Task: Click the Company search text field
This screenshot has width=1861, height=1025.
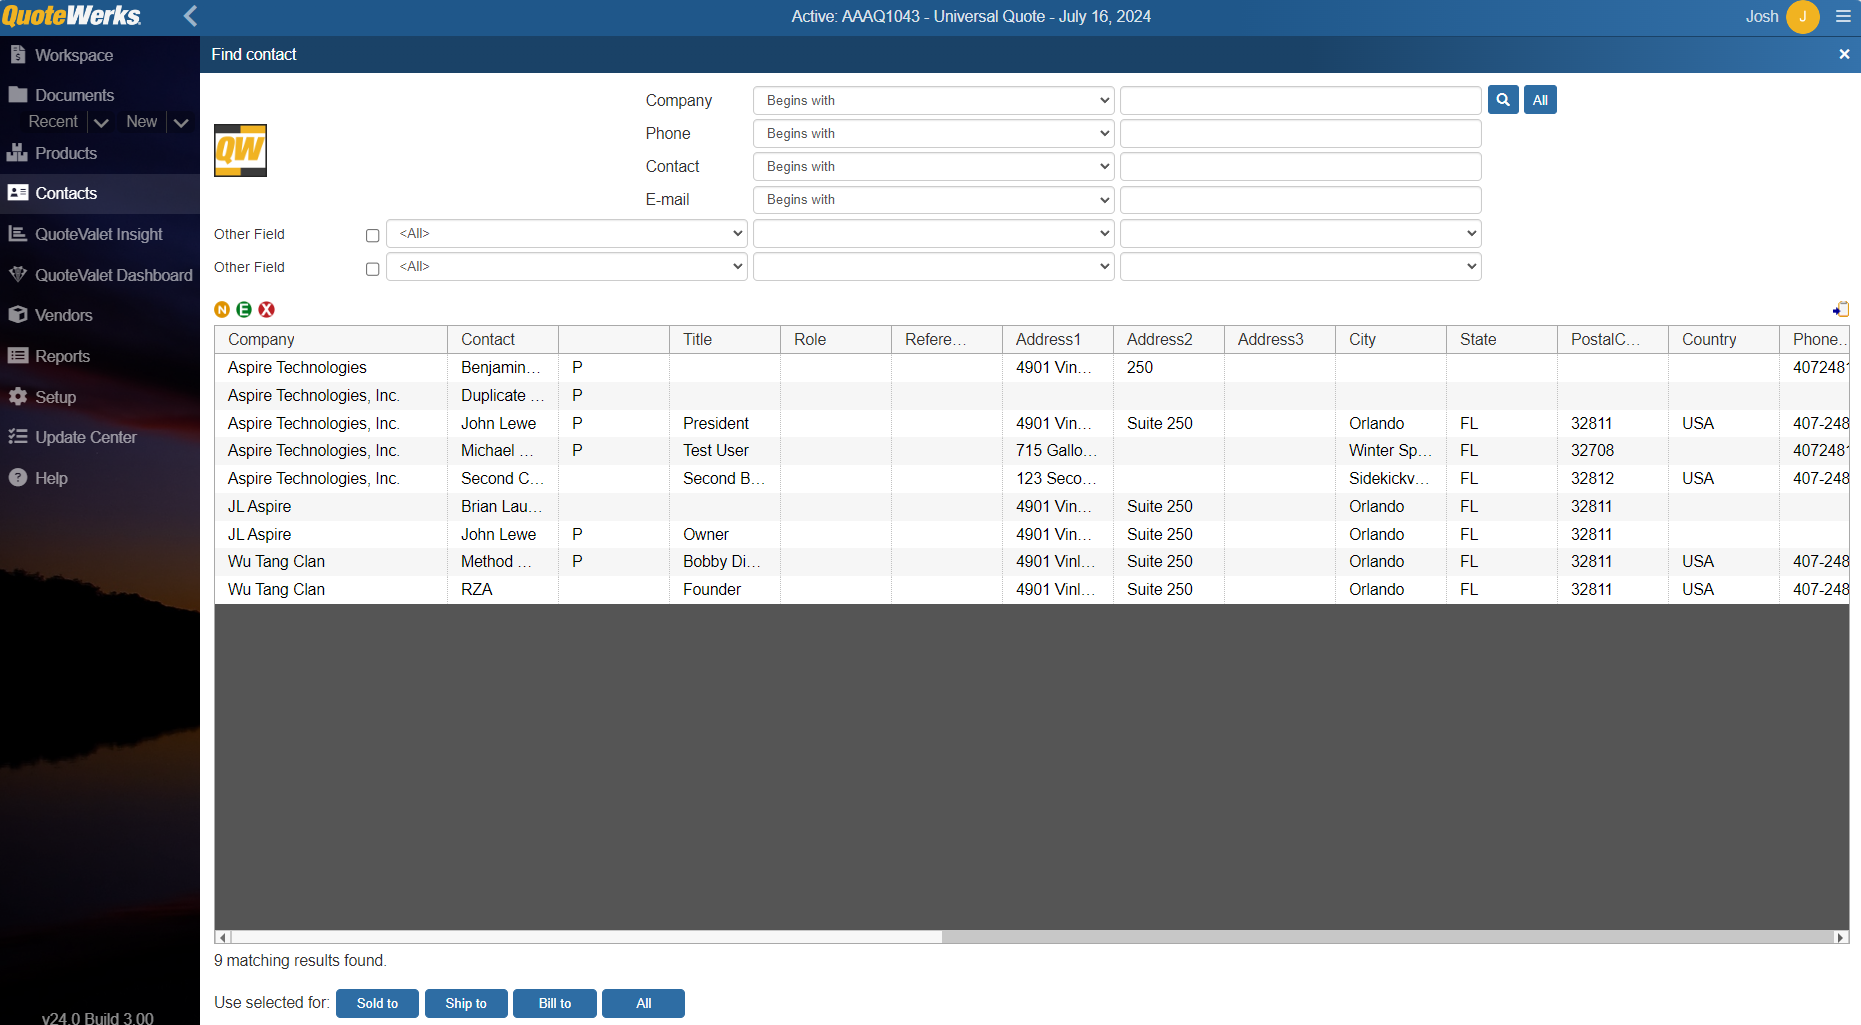Action: tap(1300, 101)
